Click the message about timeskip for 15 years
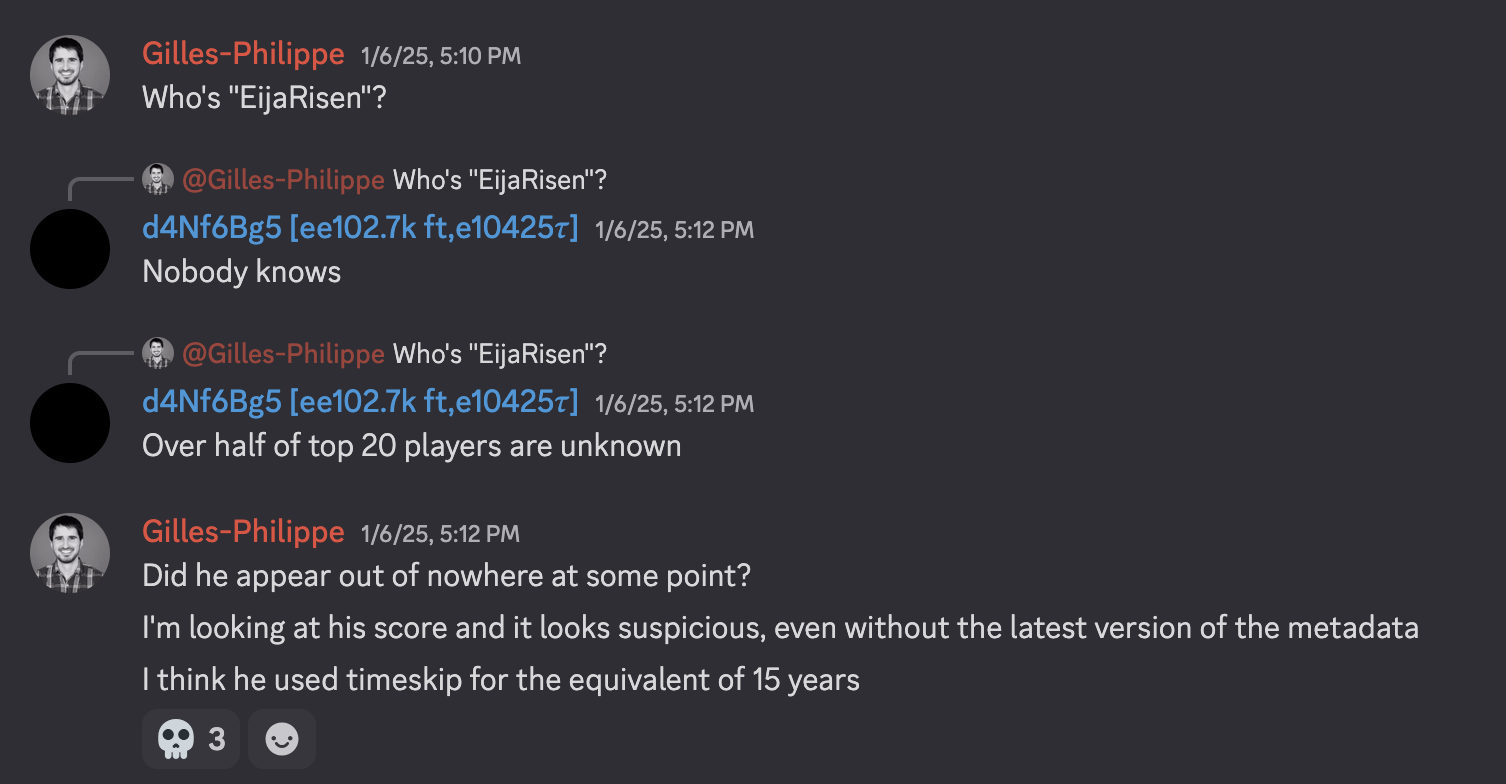 tap(500, 680)
